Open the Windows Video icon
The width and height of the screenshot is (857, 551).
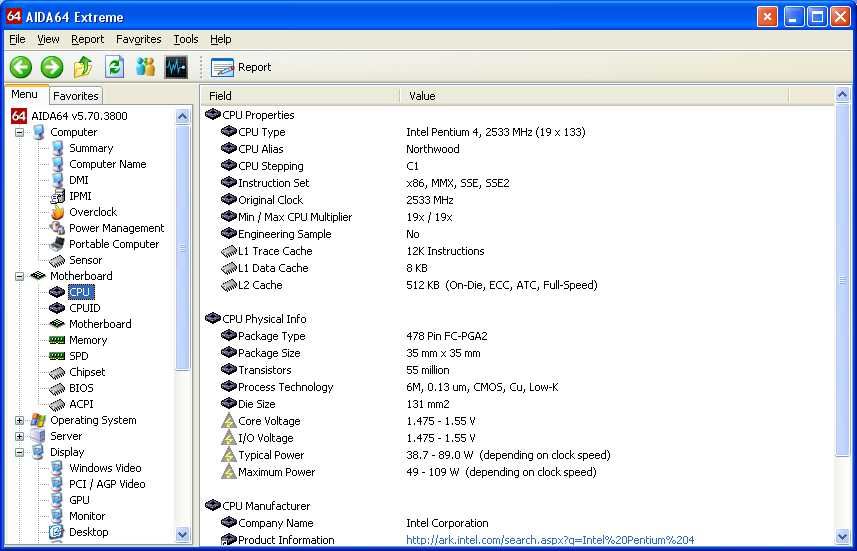[57, 468]
